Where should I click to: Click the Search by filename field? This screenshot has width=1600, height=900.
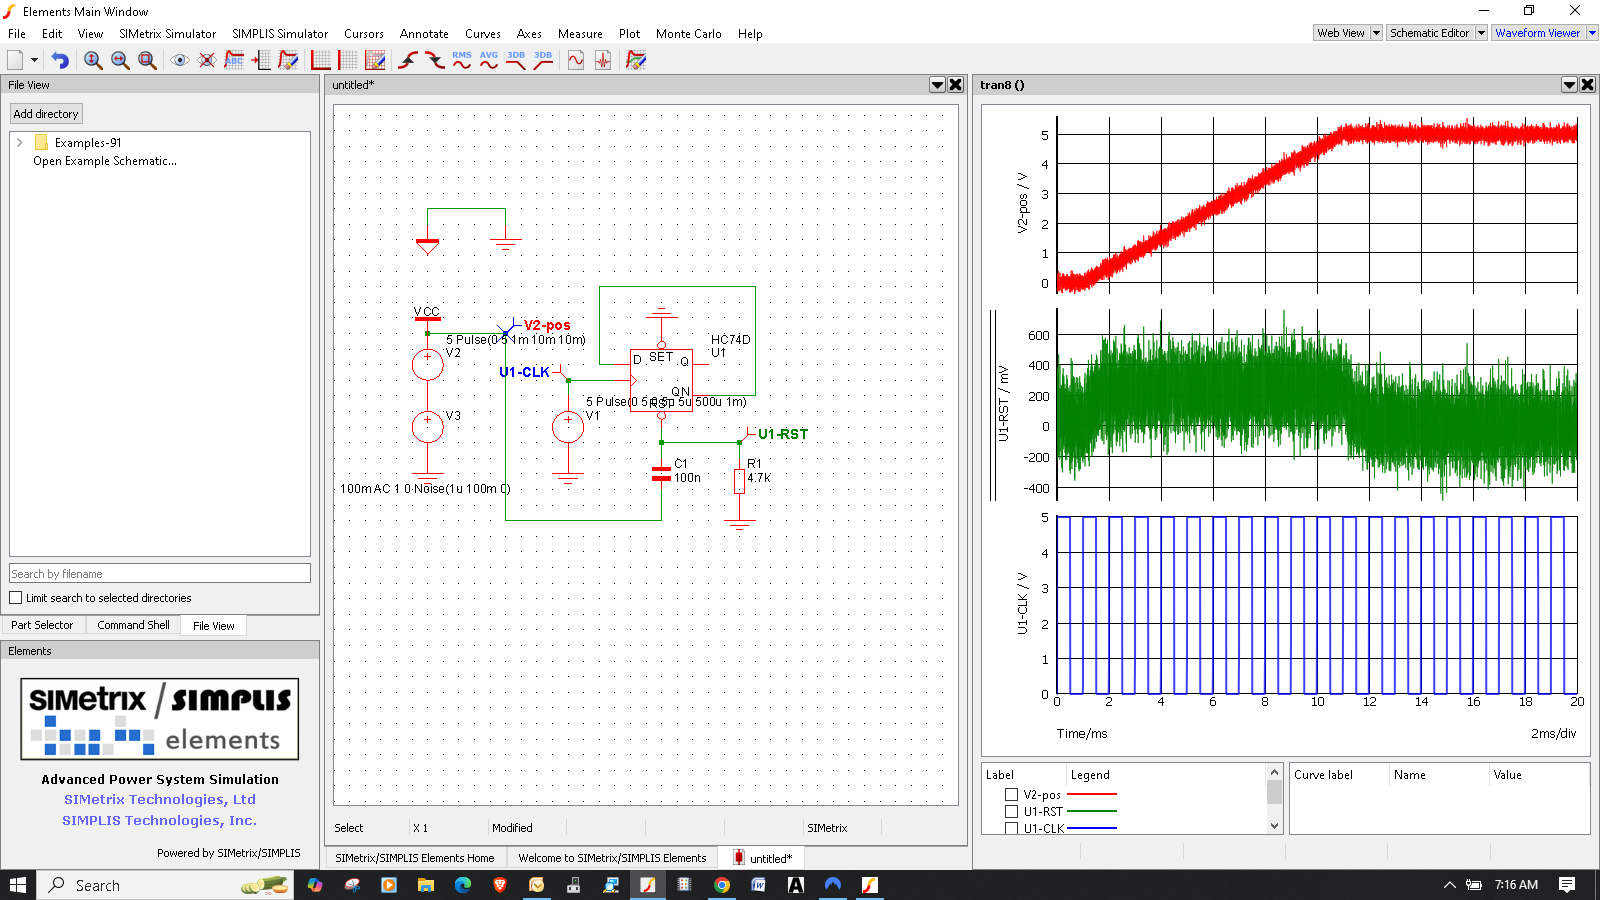tap(160, 574)
